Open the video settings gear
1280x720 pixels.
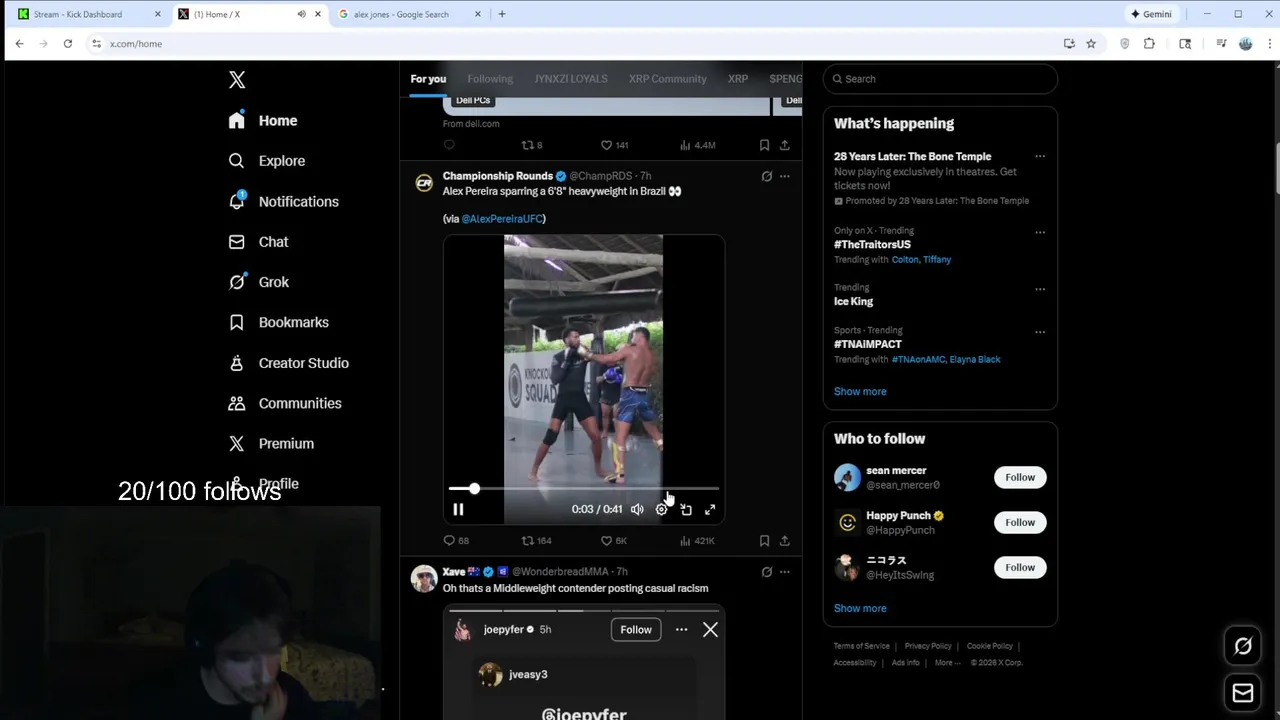(x=661, y=510)
